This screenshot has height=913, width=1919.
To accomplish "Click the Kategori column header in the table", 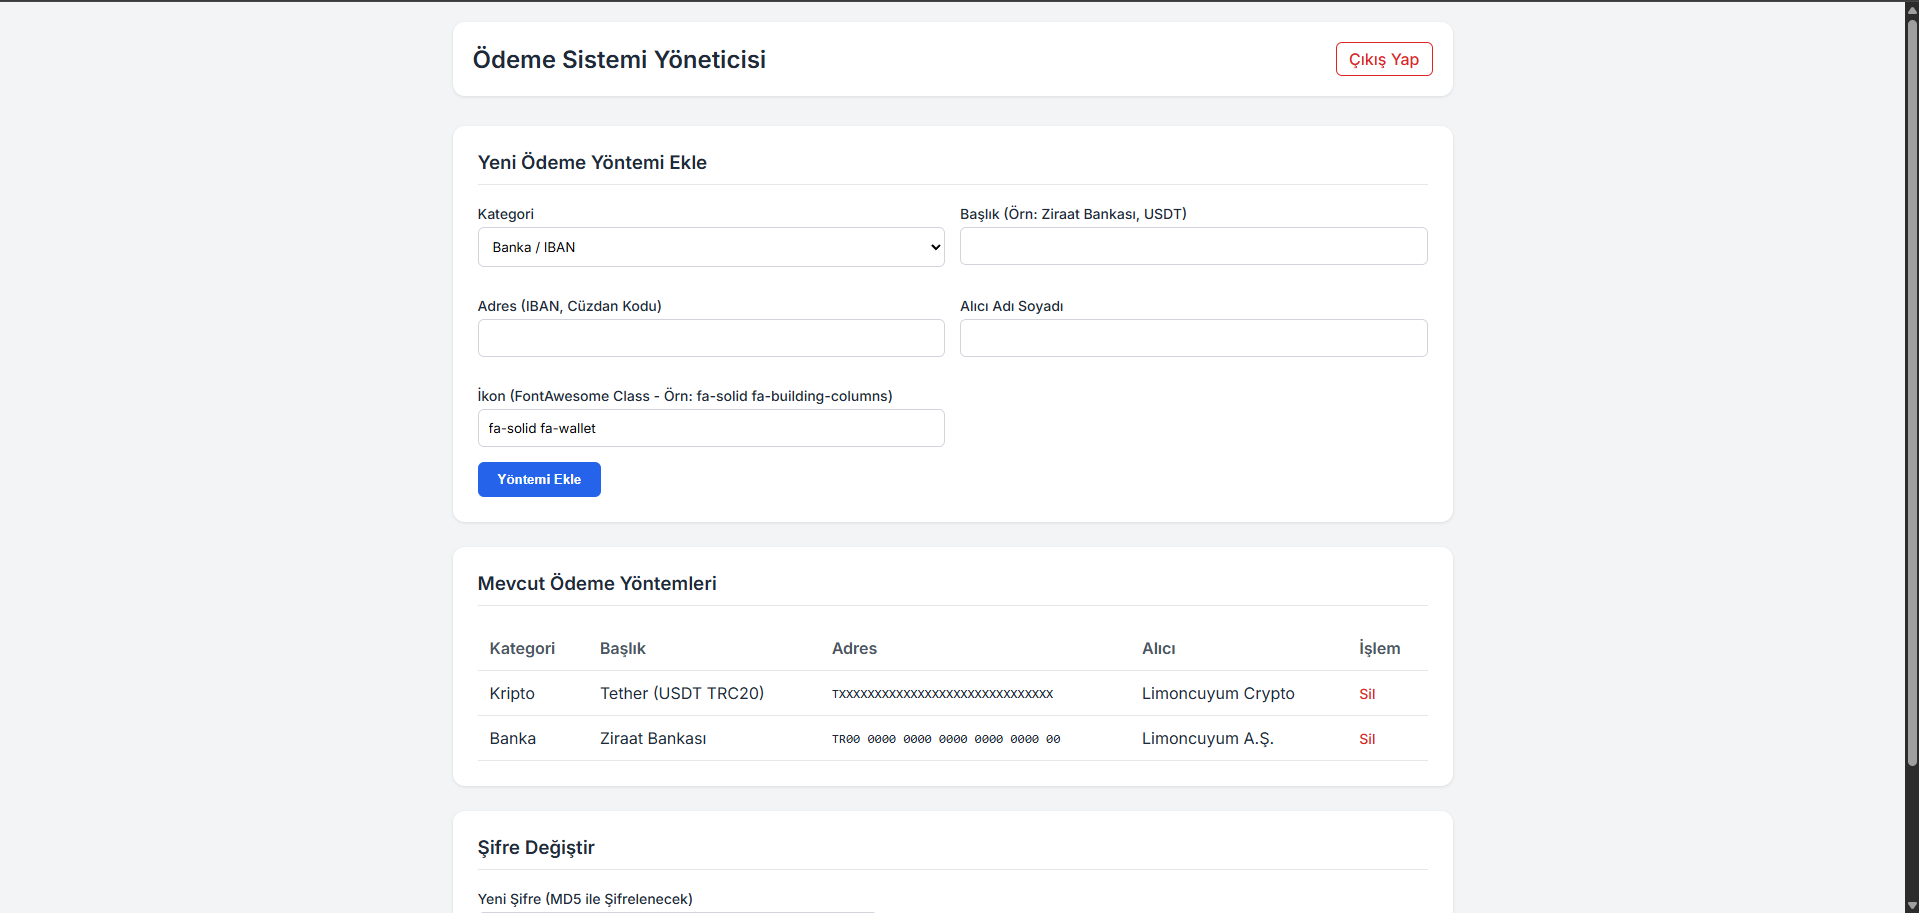I will coord(521,648).
